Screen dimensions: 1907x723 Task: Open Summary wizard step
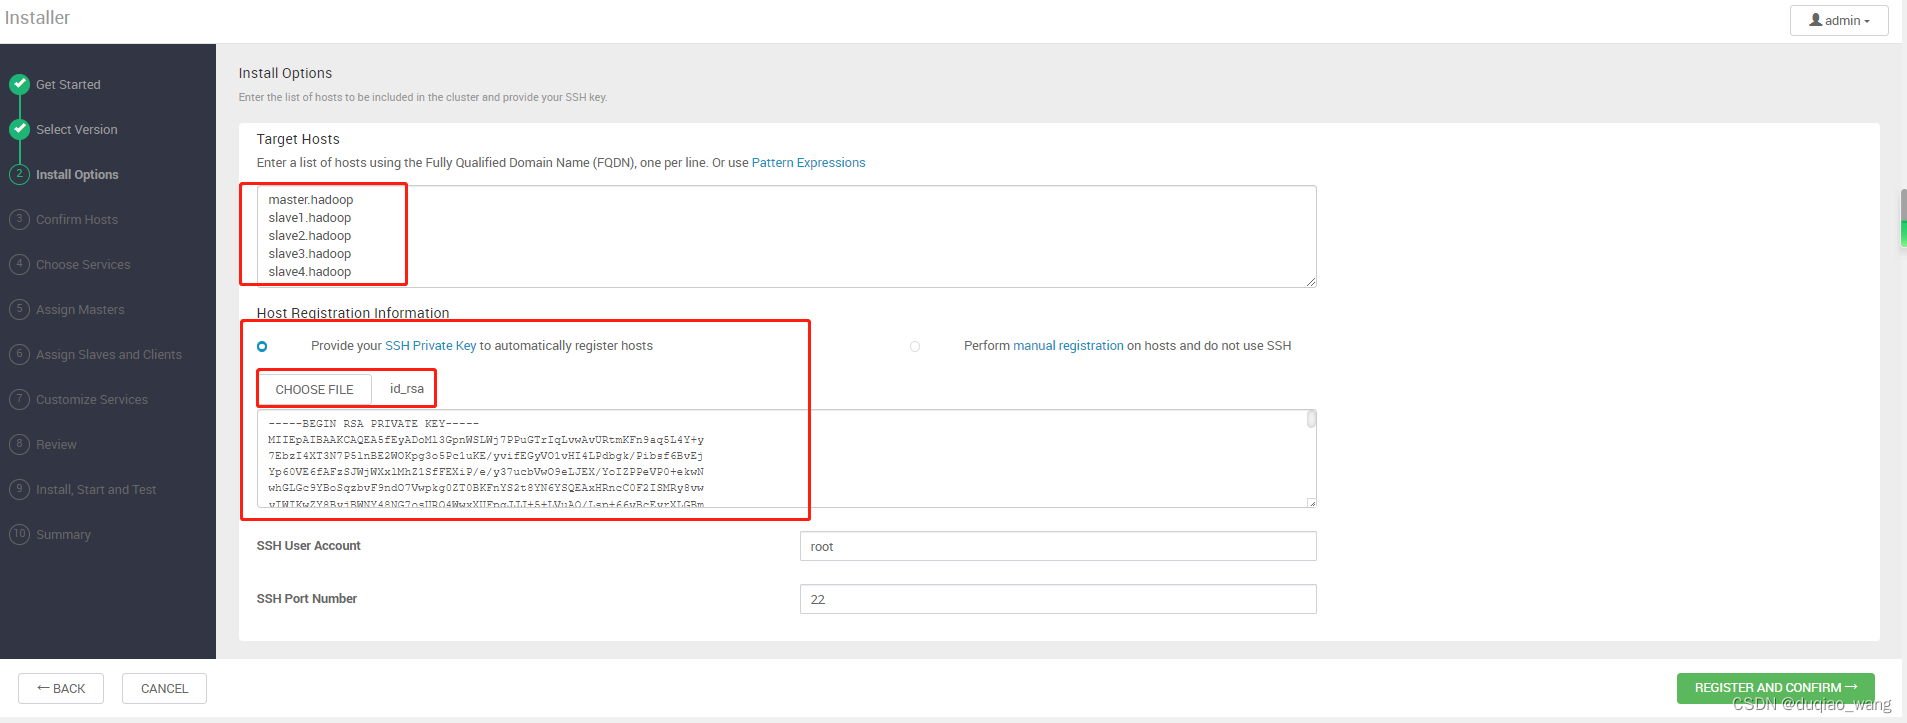point(63,535)
